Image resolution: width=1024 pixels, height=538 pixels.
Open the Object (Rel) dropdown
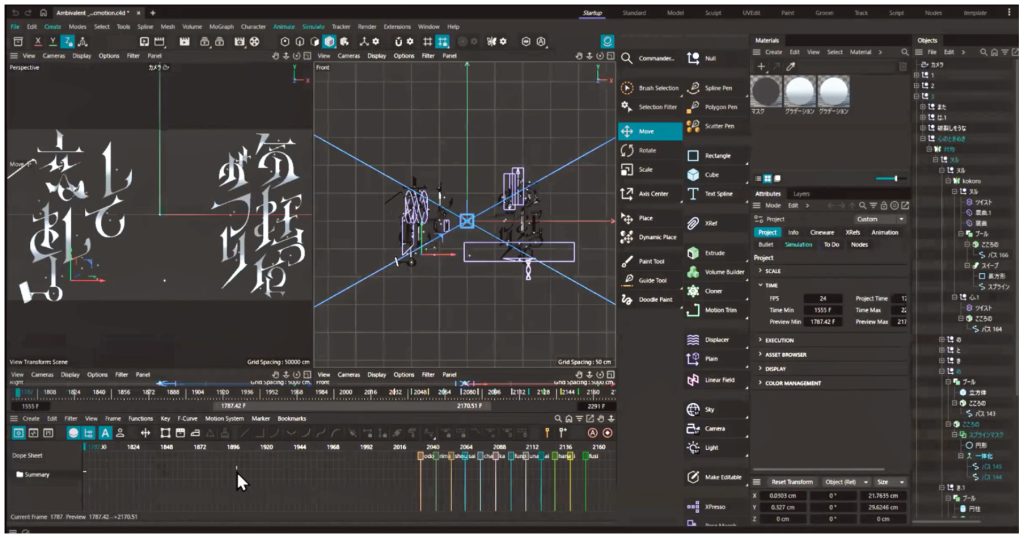pyautogui.click(x=846, y=482)
